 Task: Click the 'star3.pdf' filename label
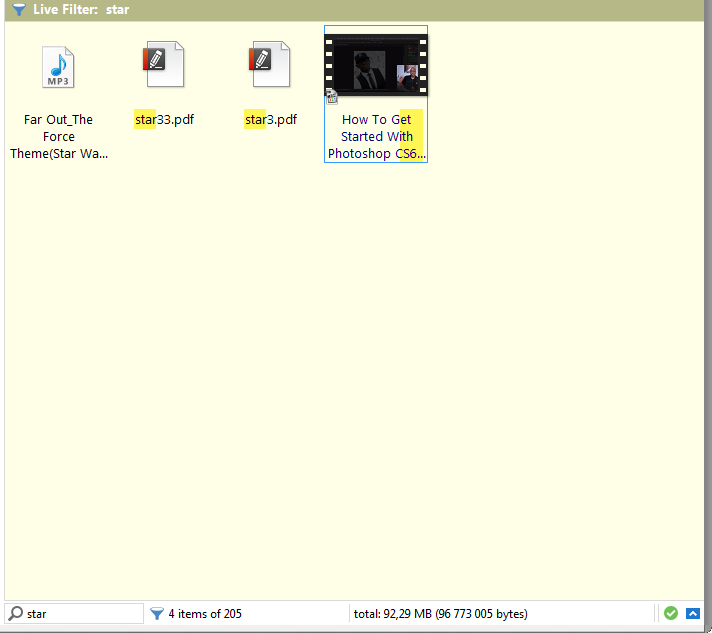(x=270, y=120)
